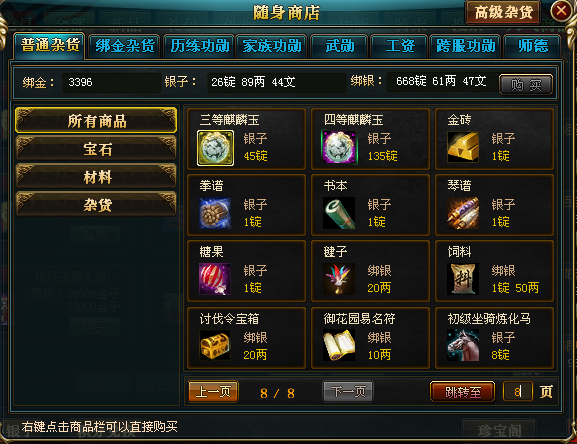Switch to the 绑金杂货 tab
The width and height of the screenshot is (577, 444).
tap(124, 46)
